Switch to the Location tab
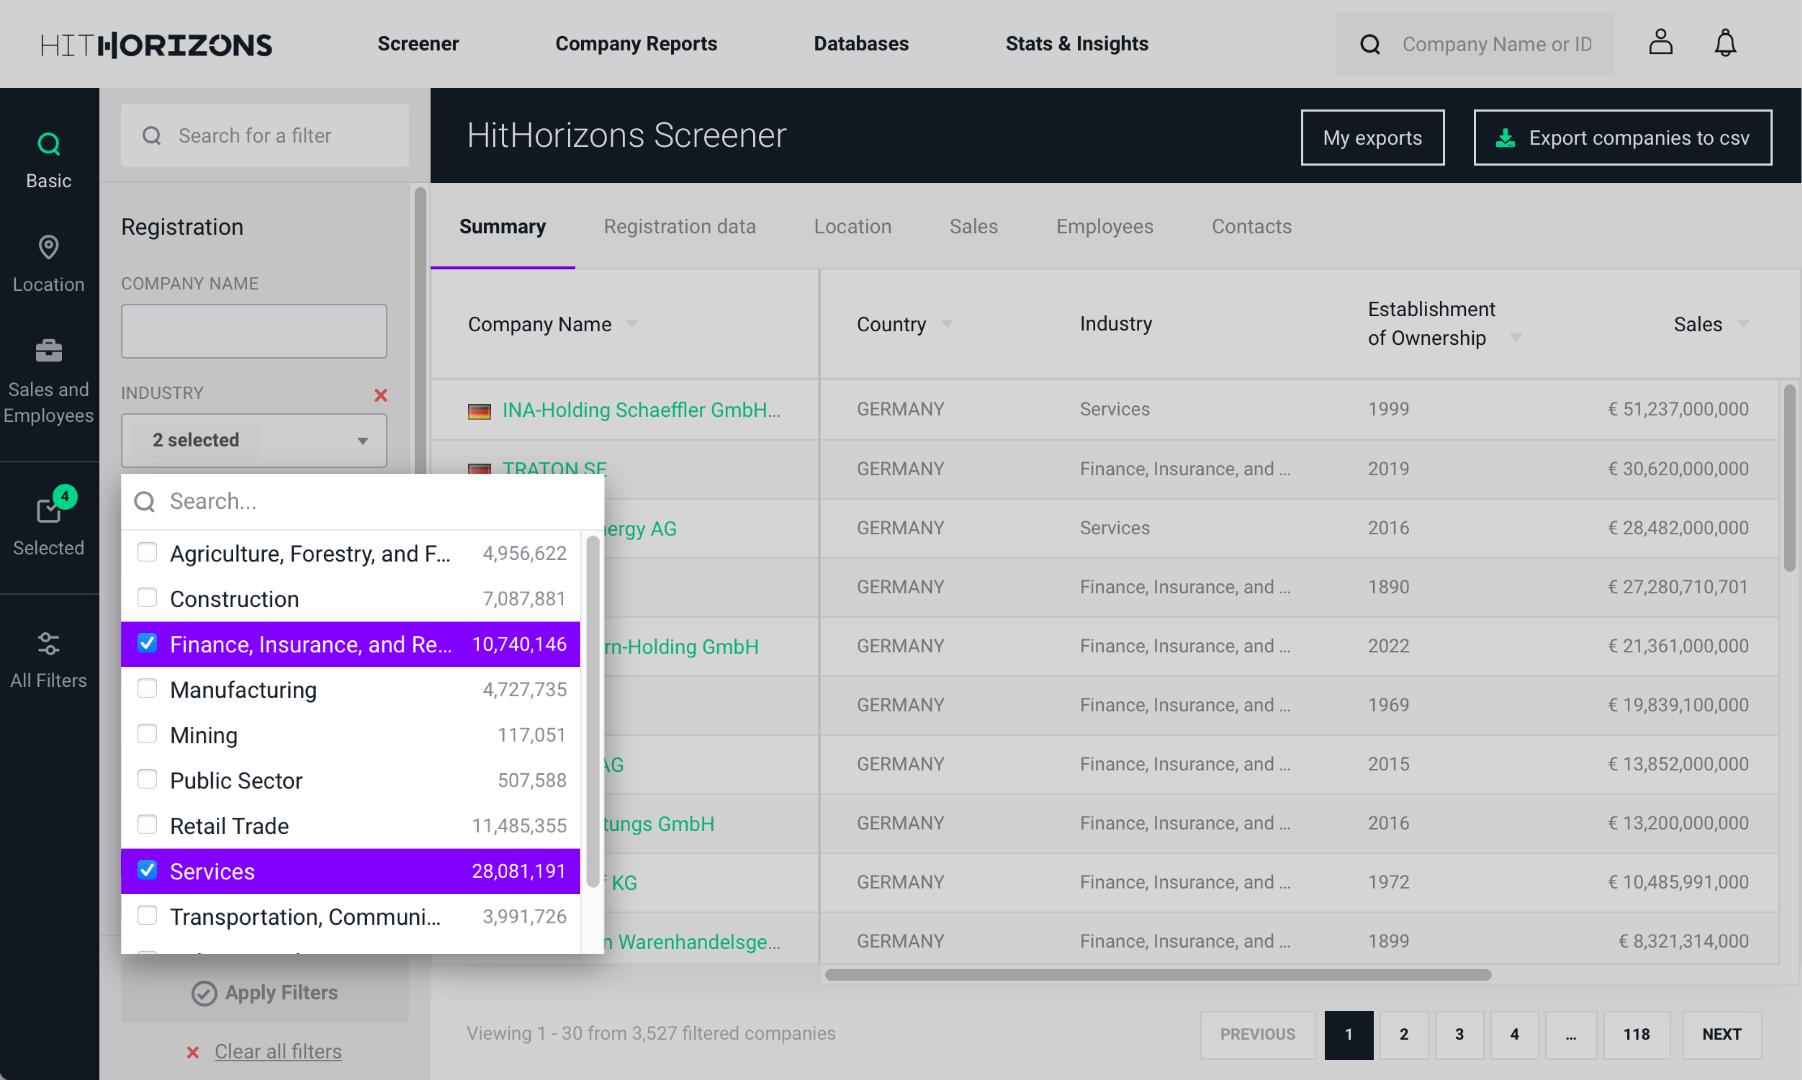1802x1080 pixels. 853,227
